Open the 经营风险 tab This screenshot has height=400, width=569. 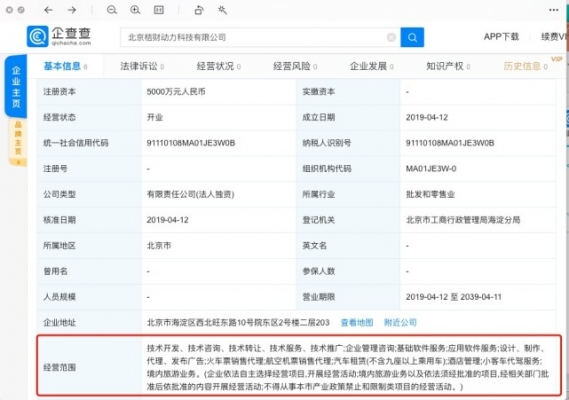[x=295, y=66]
